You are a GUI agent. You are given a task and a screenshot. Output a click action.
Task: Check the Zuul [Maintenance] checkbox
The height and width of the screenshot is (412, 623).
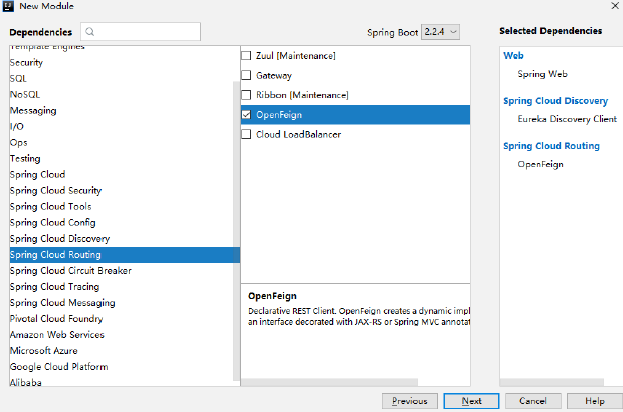click(247, 56)
